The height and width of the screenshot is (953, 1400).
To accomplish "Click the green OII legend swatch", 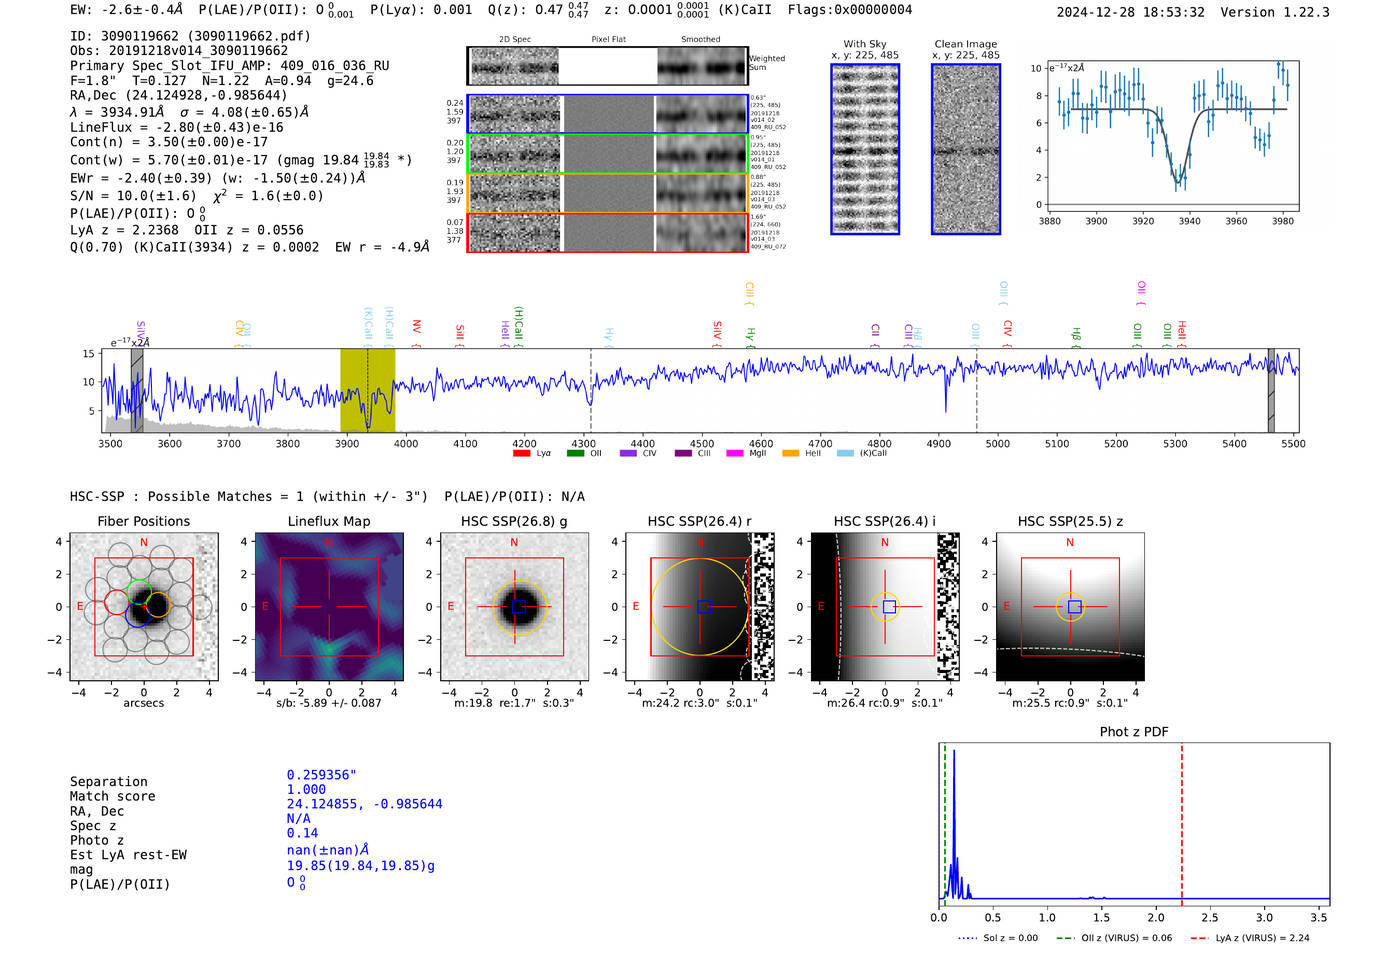I will [x=575, y=454].
